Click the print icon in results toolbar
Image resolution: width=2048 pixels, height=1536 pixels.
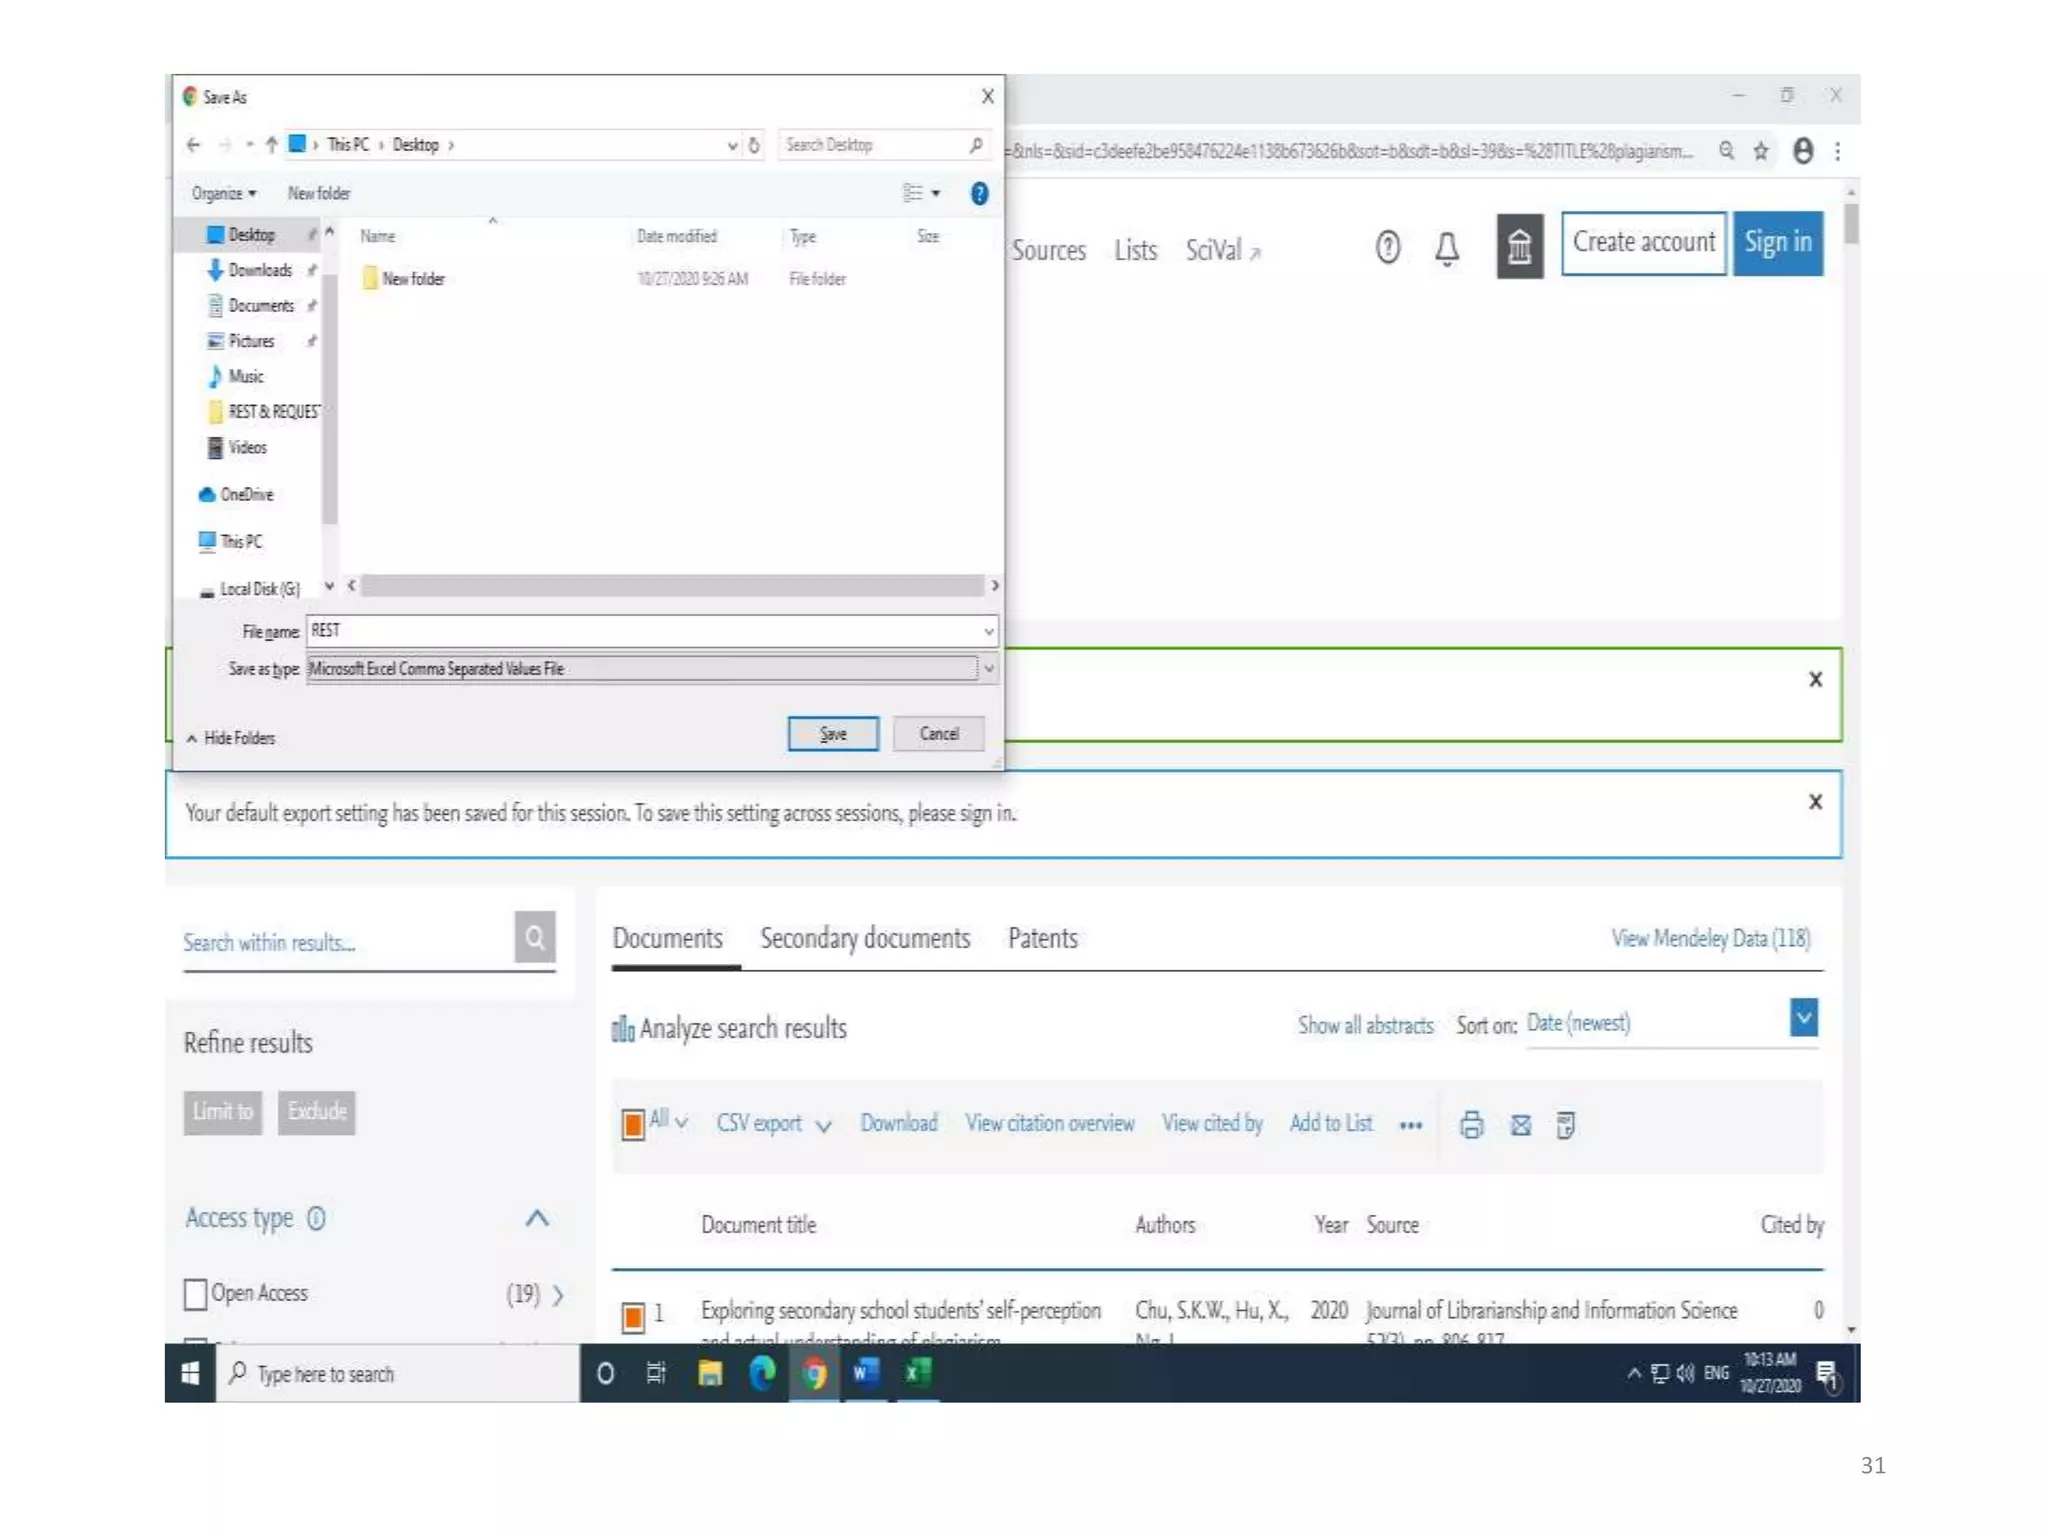1470,1124
